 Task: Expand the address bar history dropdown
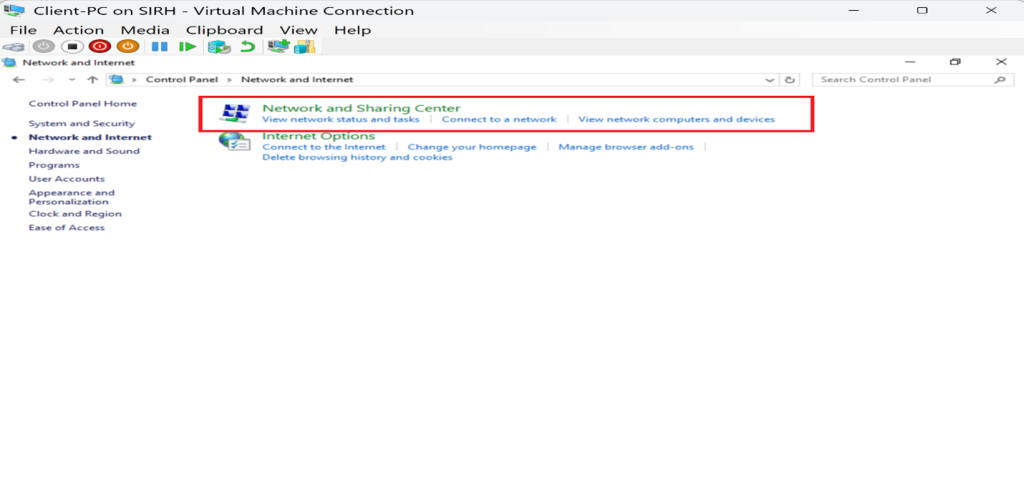click(768, 80)
